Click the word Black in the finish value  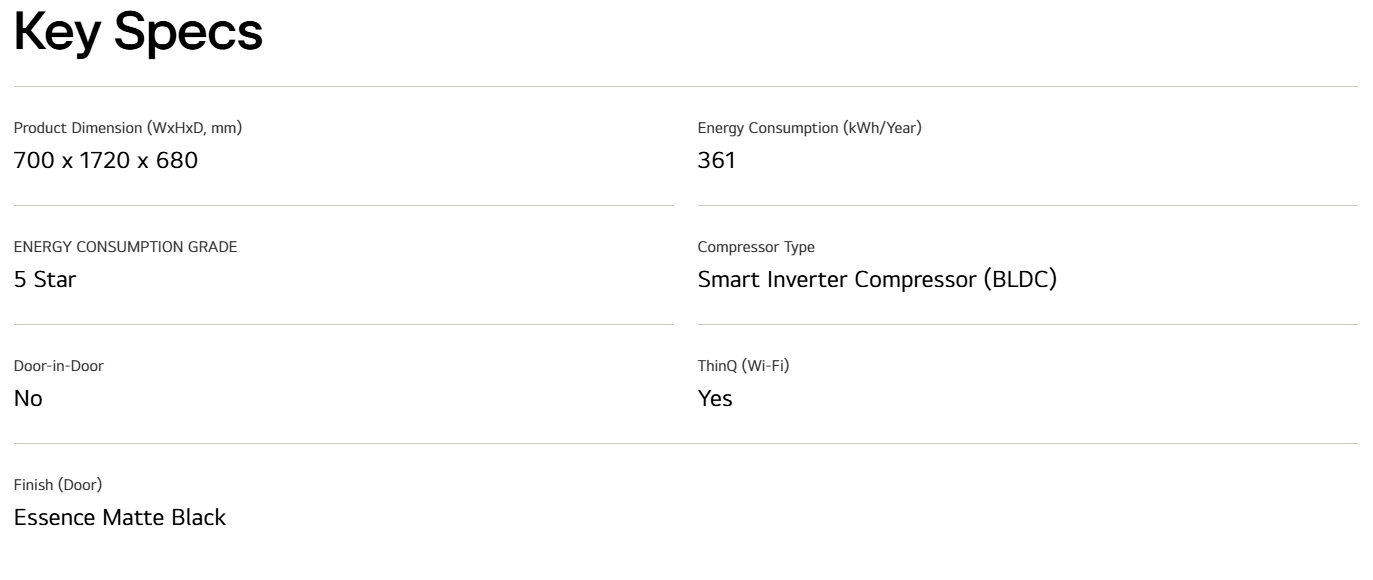199,517
